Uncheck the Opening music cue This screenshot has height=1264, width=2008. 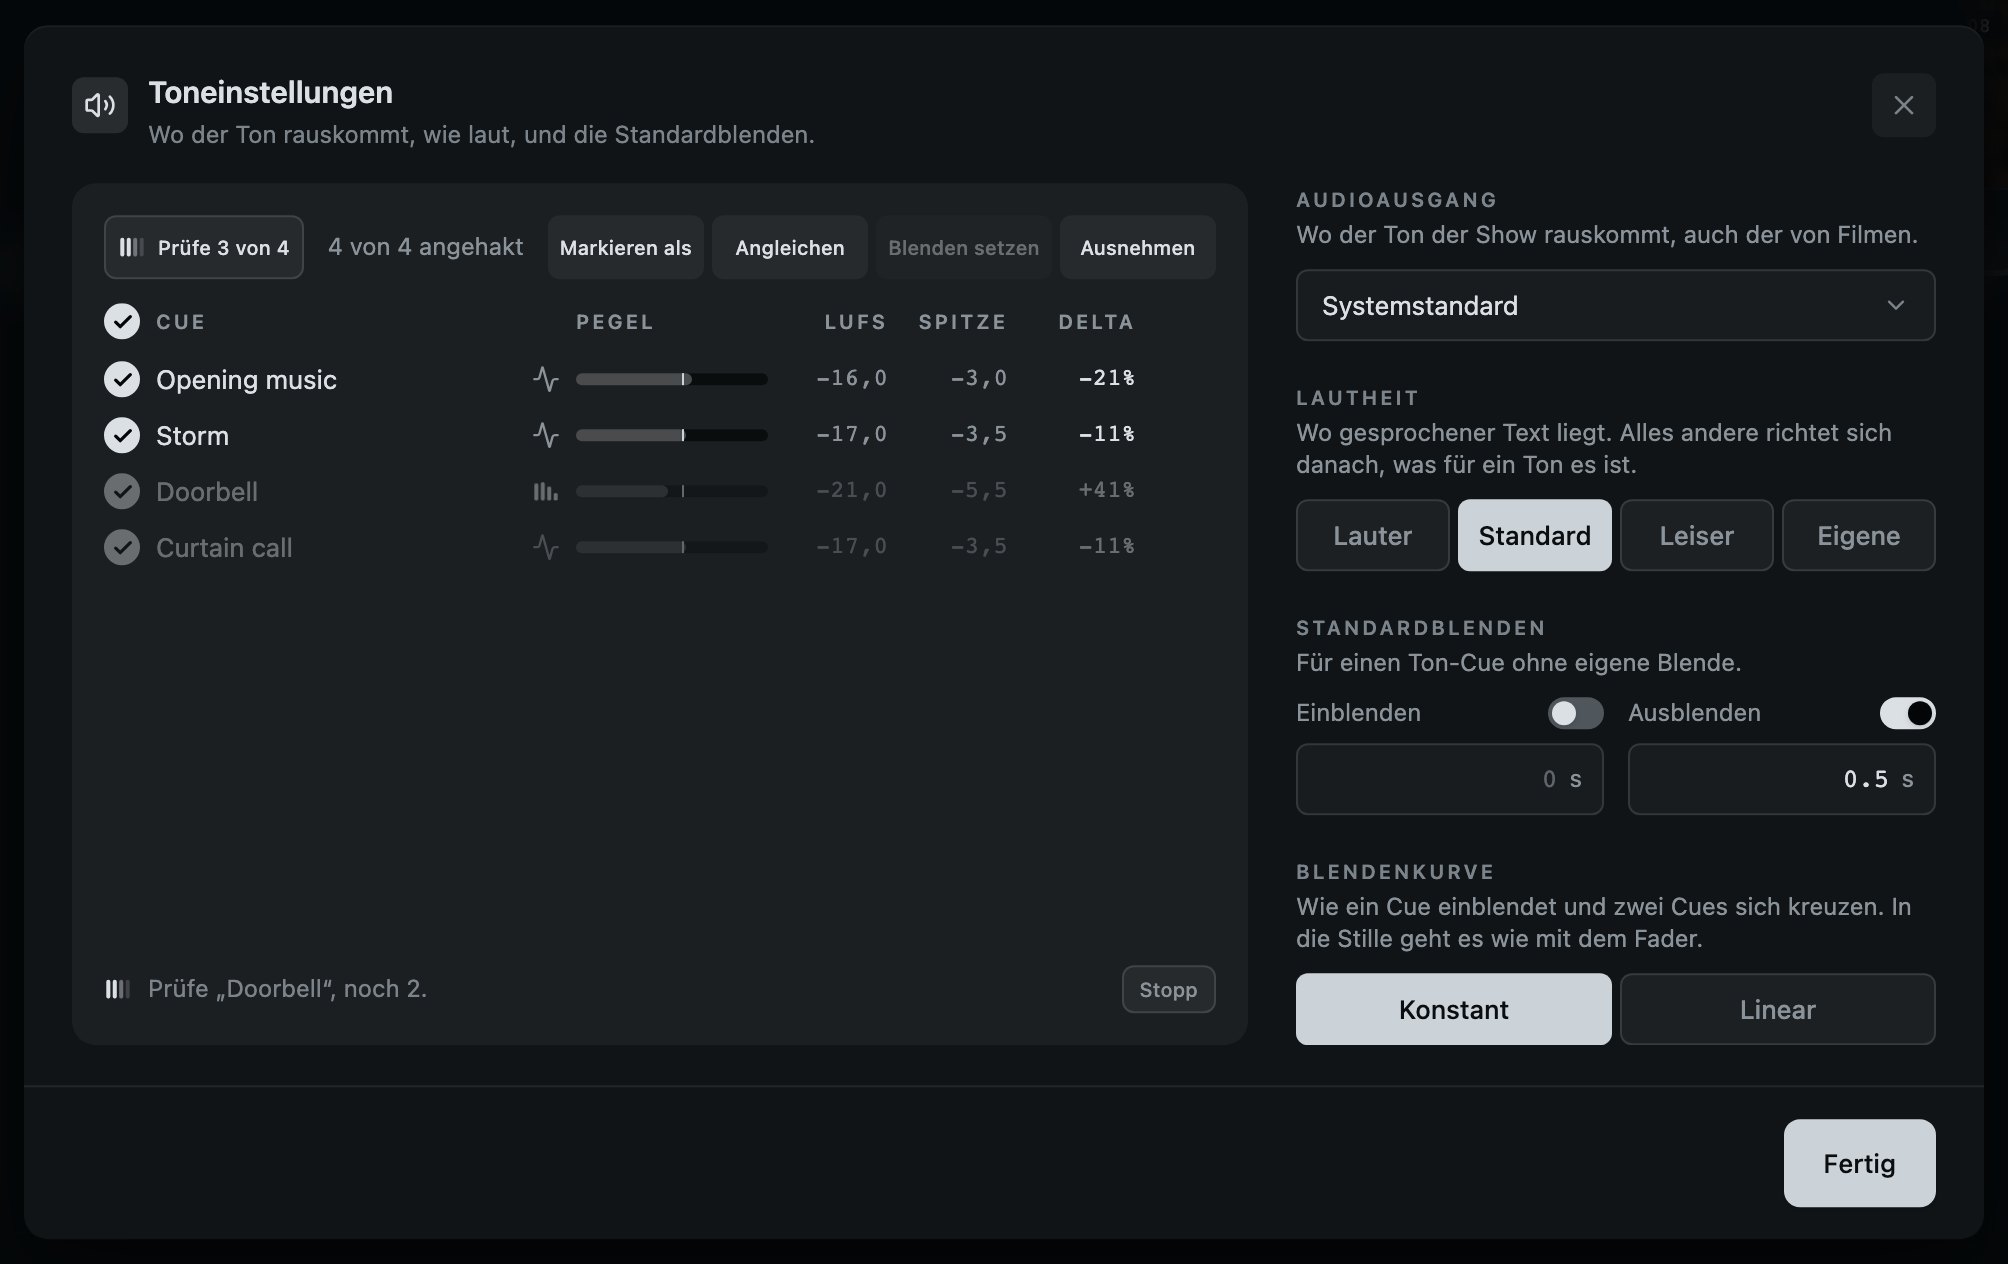click(x=122, y=379)
